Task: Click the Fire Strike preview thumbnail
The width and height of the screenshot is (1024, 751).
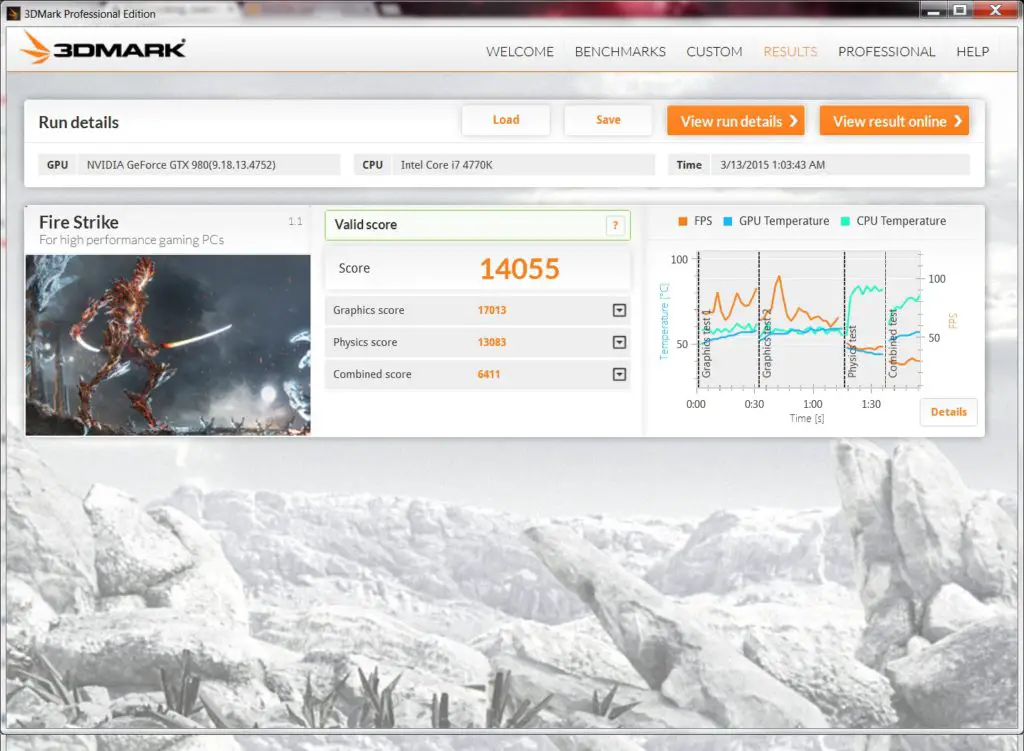Action: [168, 345]
